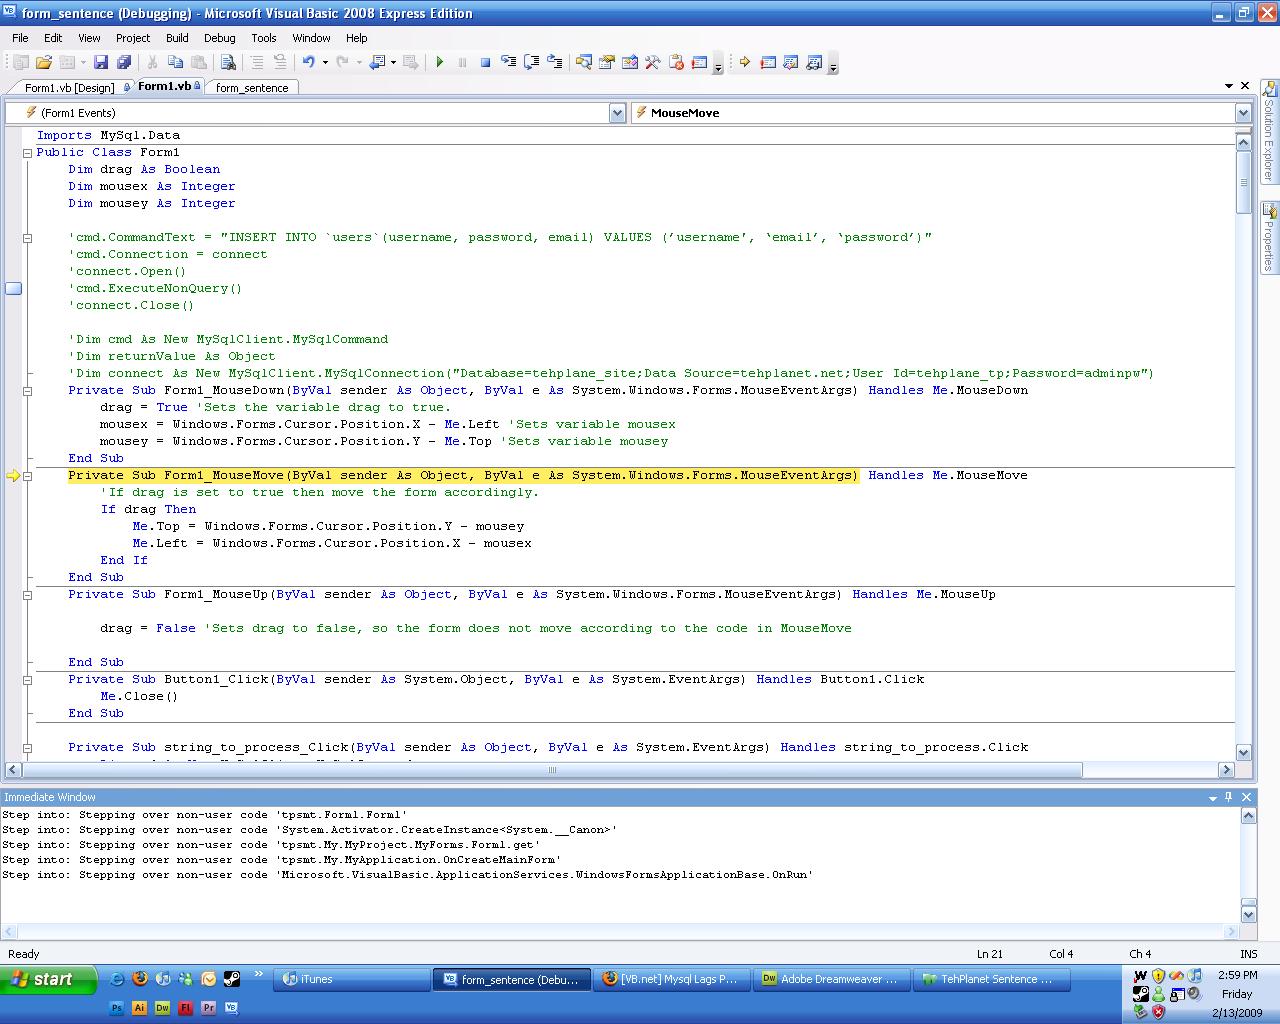Open Adobe Dreamweaver from the taskbar
Screen dimensions: 1280x1024
[832, 979]
